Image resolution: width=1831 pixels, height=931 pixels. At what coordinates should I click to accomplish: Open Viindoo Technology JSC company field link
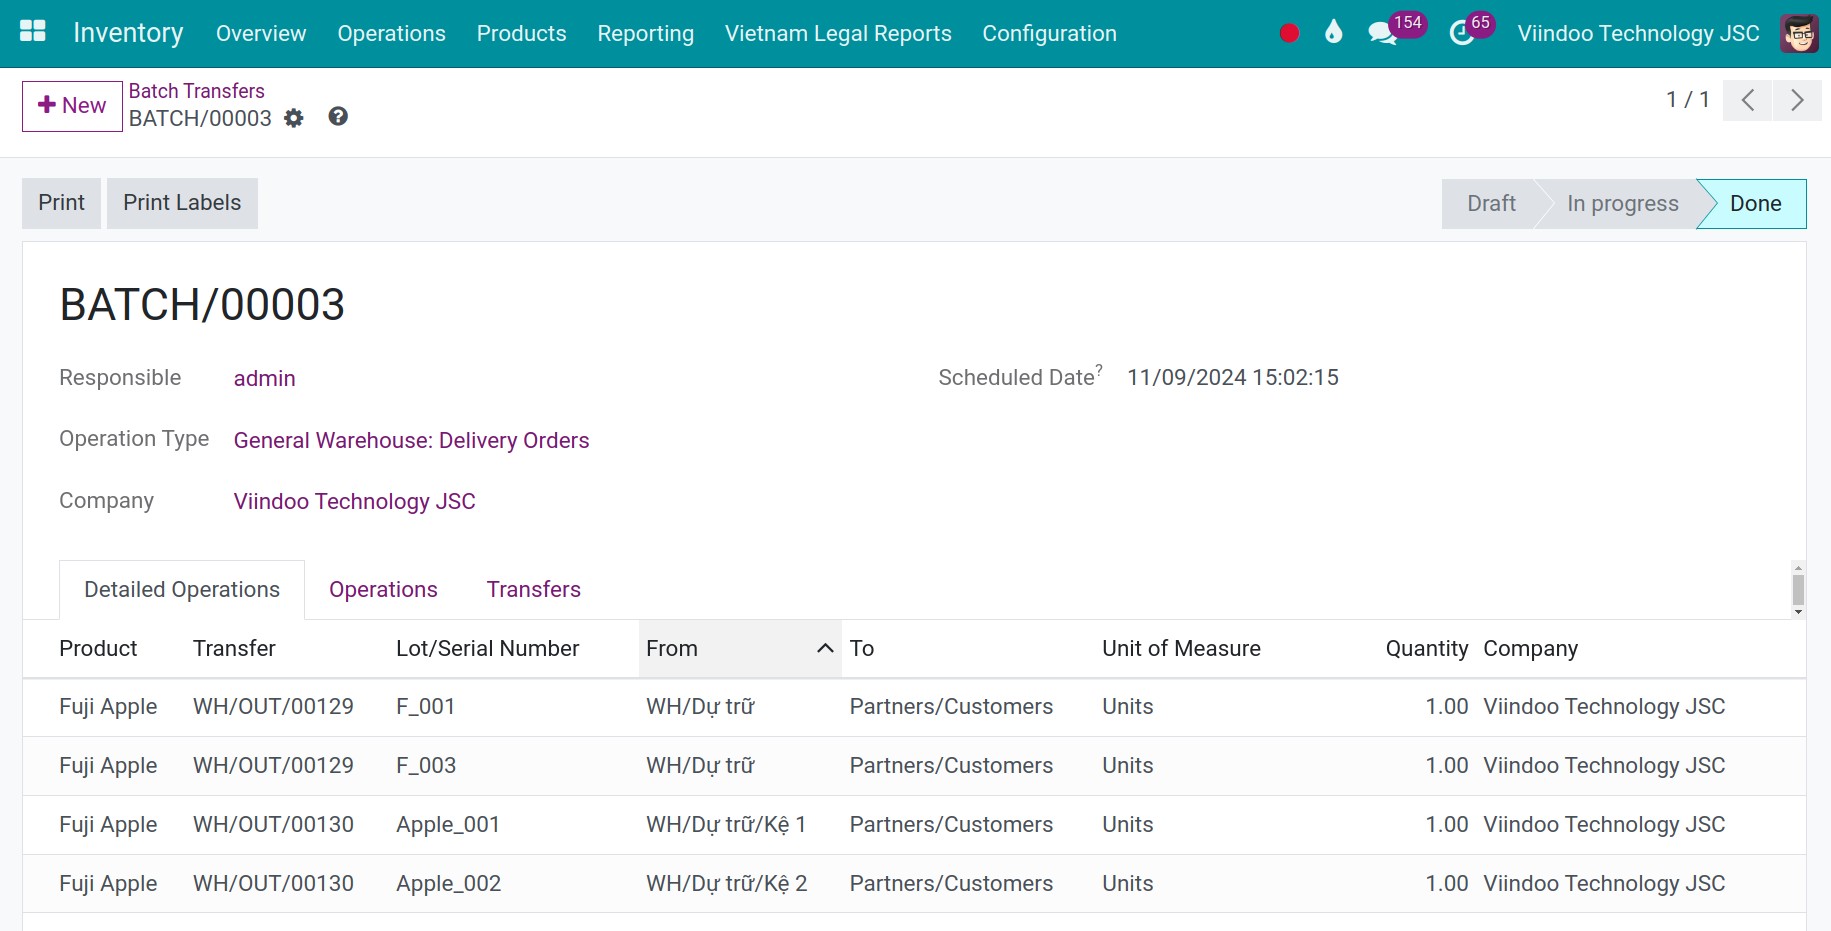tap(354, 502)
